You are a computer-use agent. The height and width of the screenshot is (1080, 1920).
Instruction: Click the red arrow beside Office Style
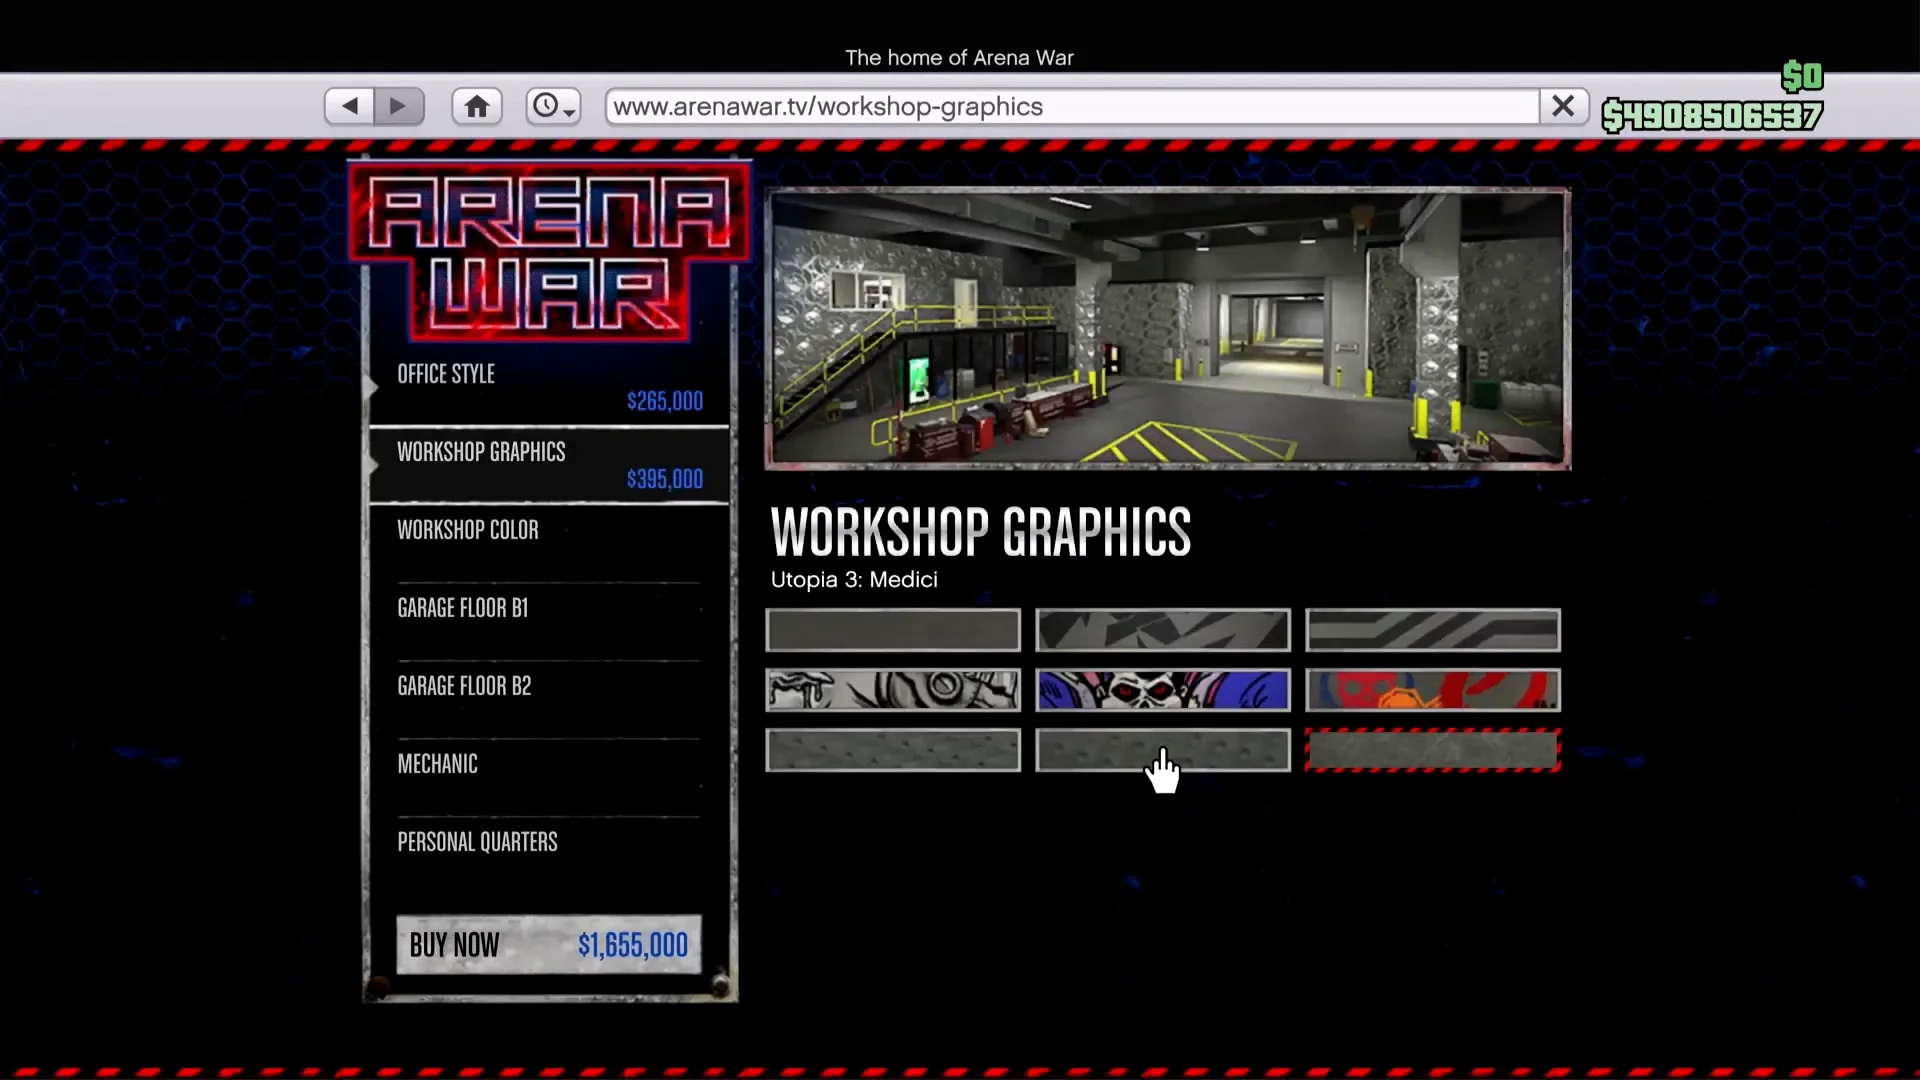372,388
